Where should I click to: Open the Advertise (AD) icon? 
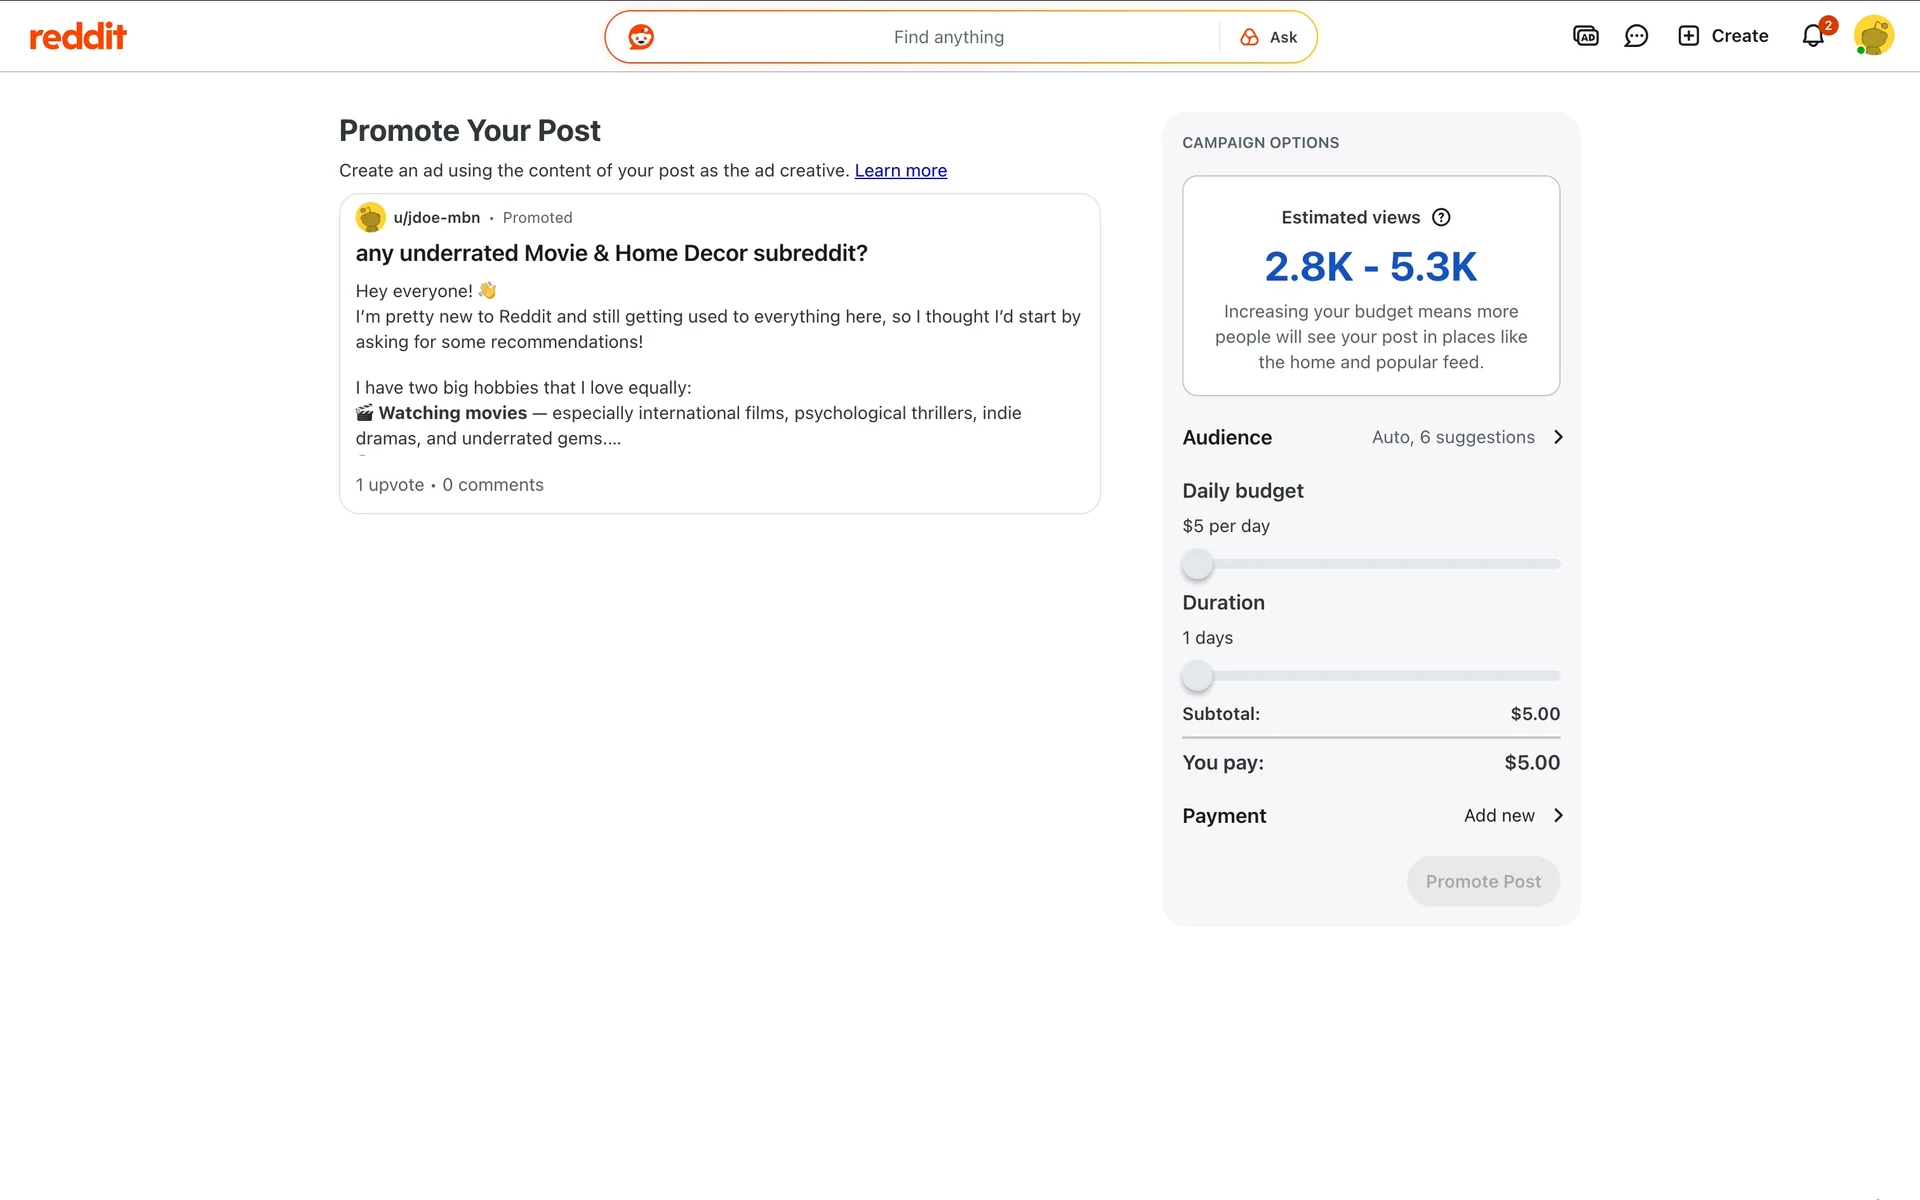tap(1585, 36)
